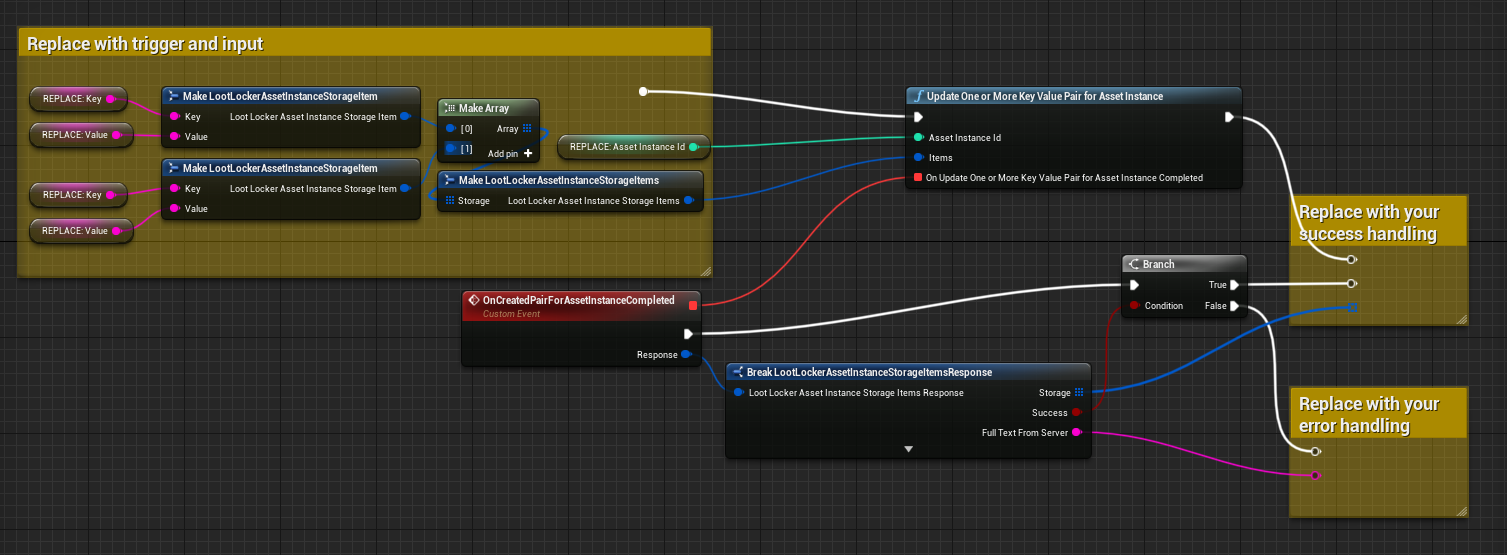Click the Add pin plus icon on Make Array
The image size is (1507, 555).
pos(527,154)
